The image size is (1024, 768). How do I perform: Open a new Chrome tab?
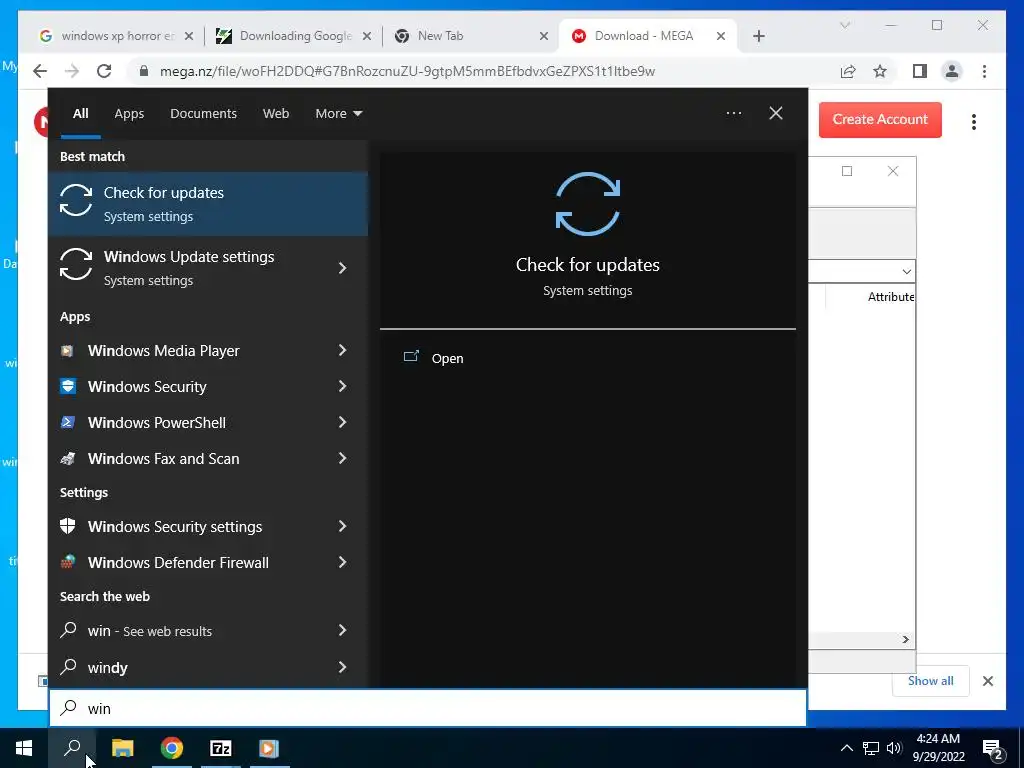759,36
